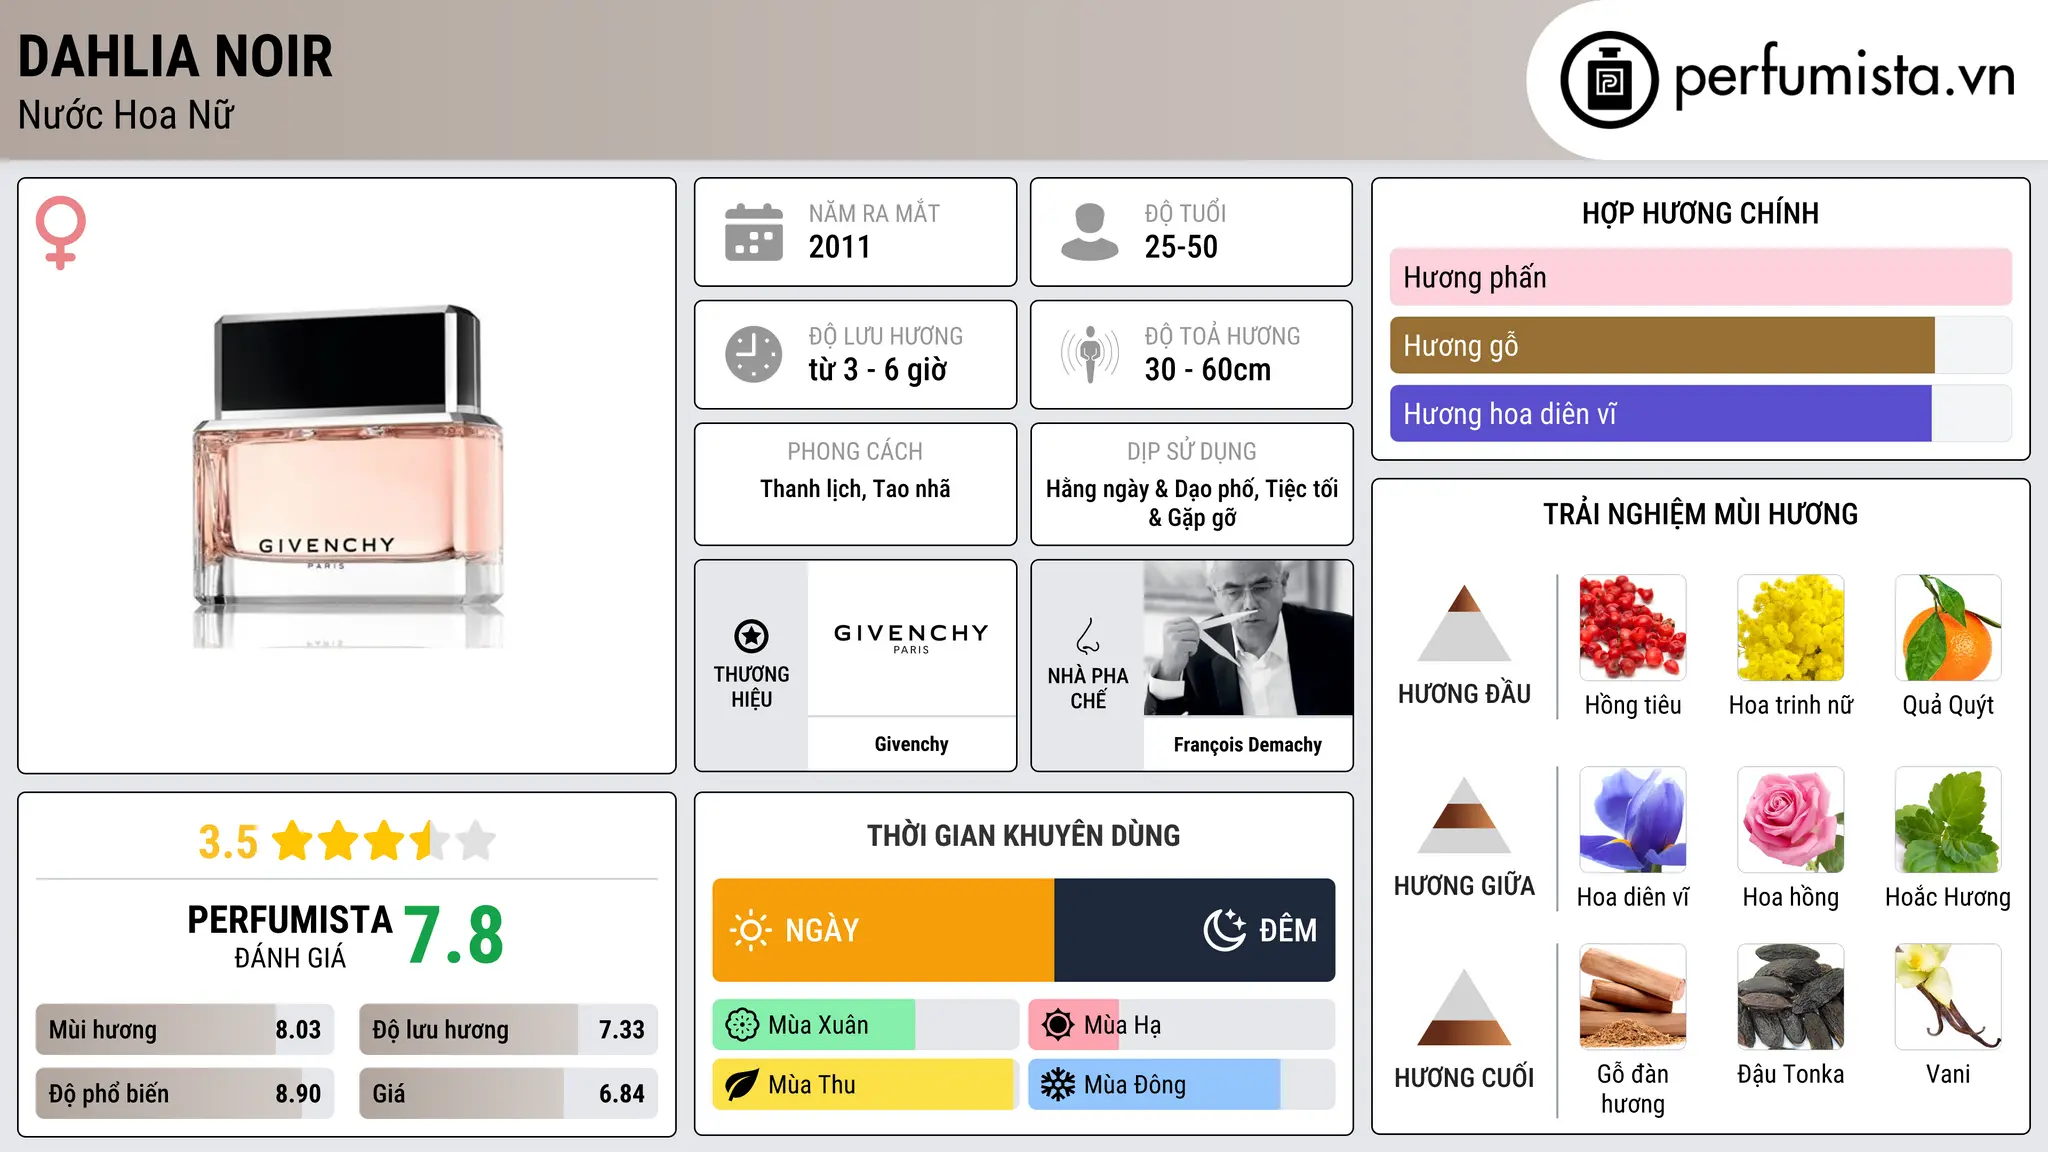
Task: Click the Givenchy Paris brand logo
Action: click(911, 638)
